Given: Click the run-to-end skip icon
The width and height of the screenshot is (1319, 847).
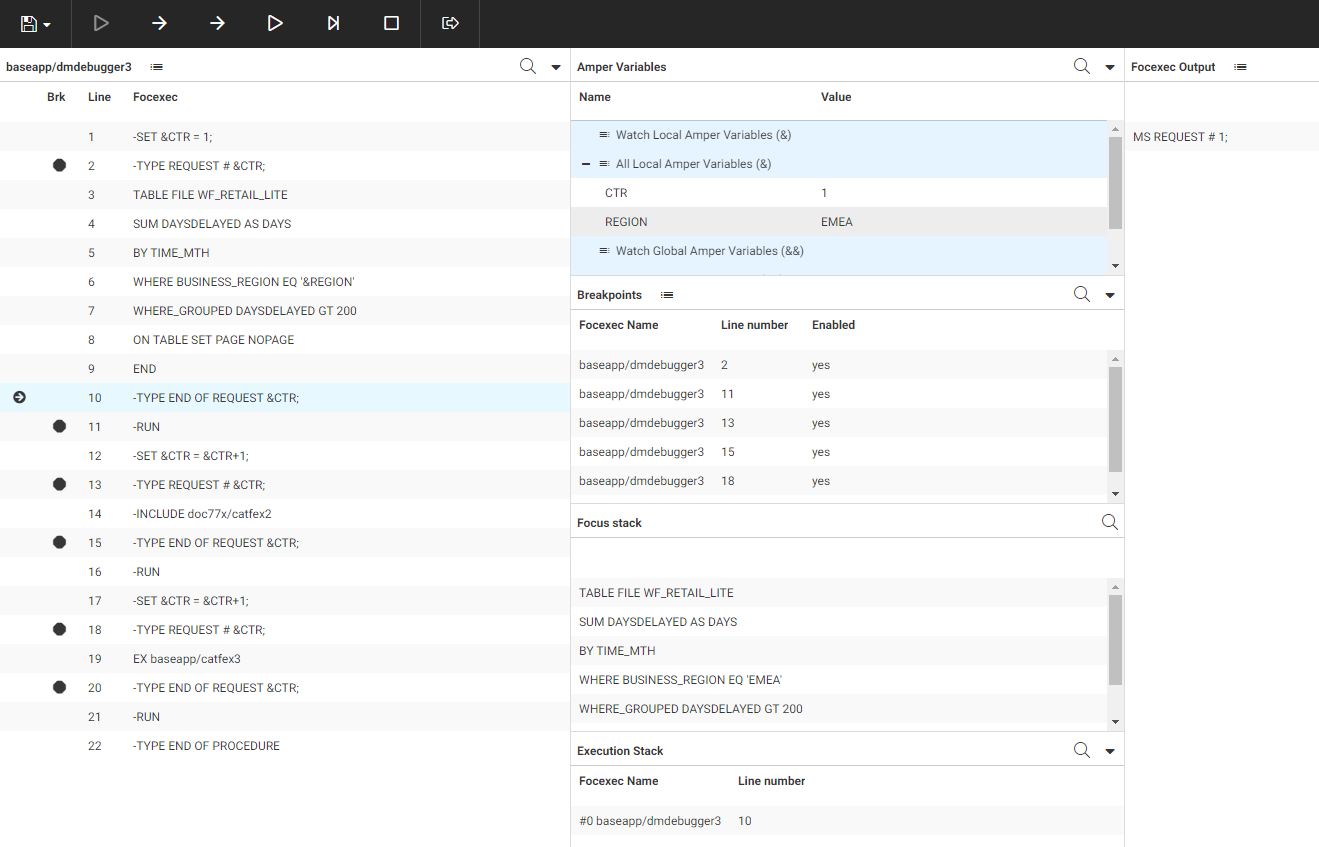Looking at the screenshot, I should click(333, 23).
